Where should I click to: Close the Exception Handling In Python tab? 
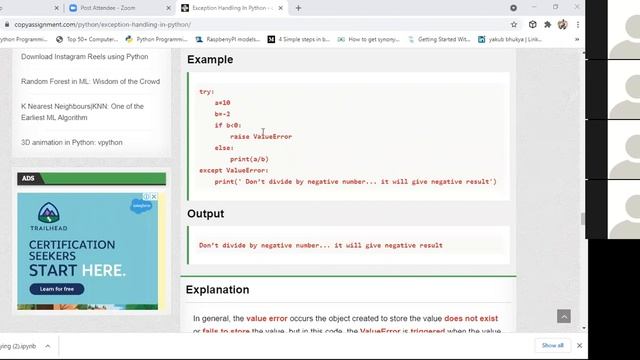(x=280, y=8)
